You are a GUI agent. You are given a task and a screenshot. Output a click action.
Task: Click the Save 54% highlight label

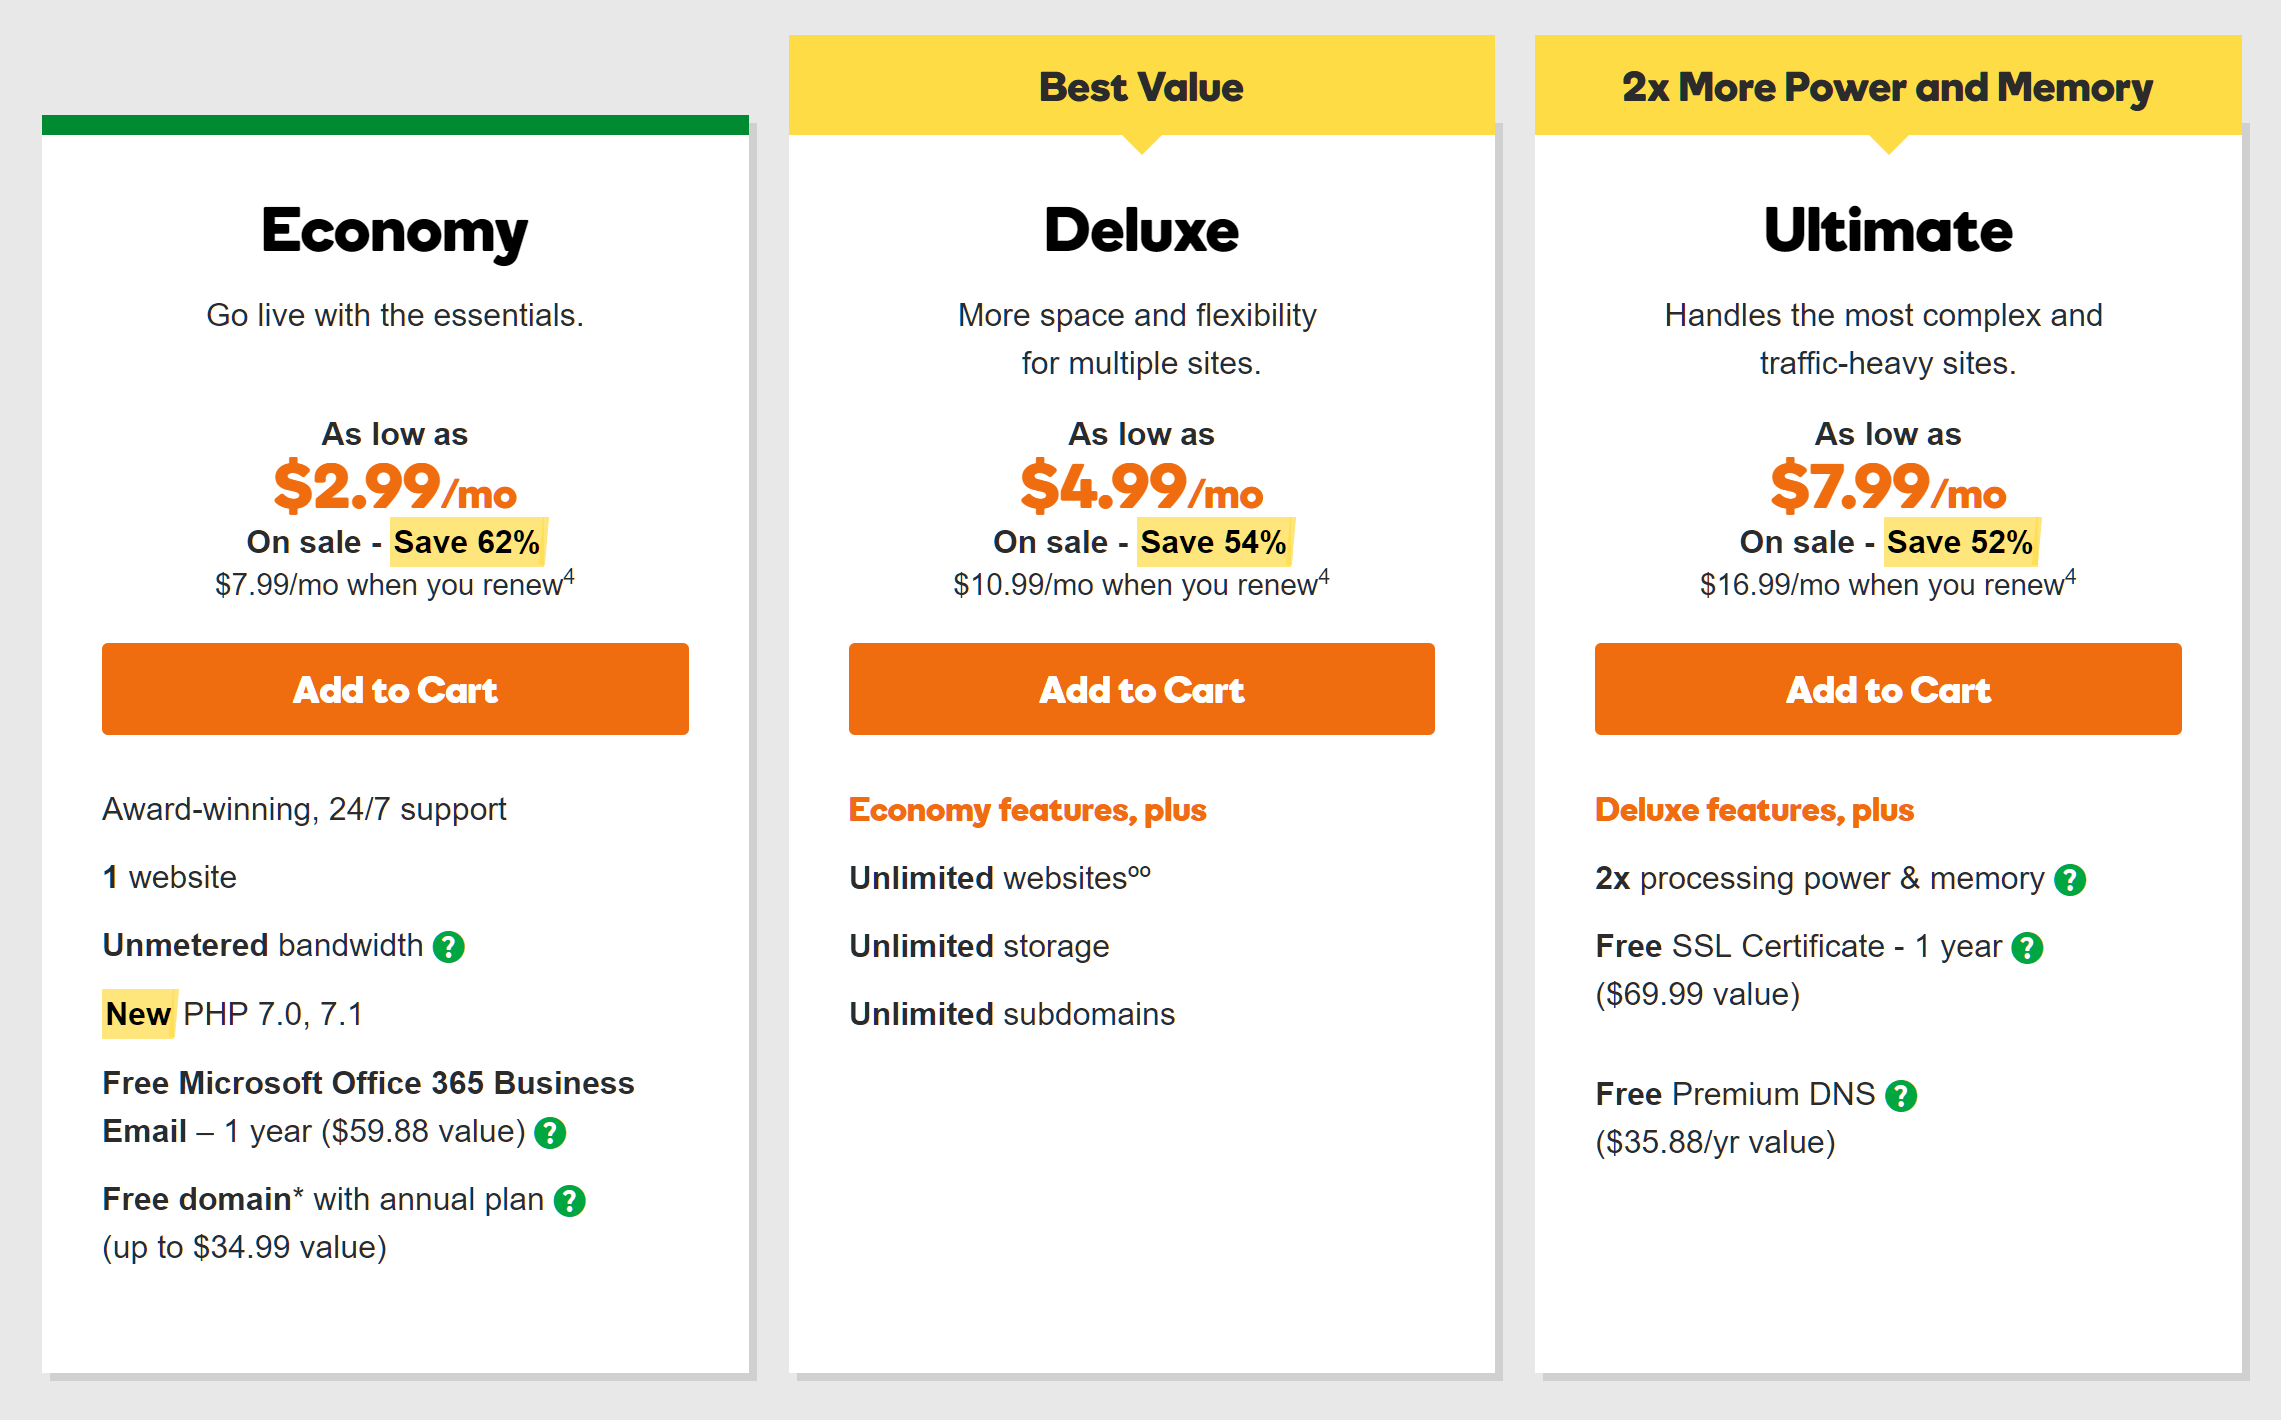1215,542
